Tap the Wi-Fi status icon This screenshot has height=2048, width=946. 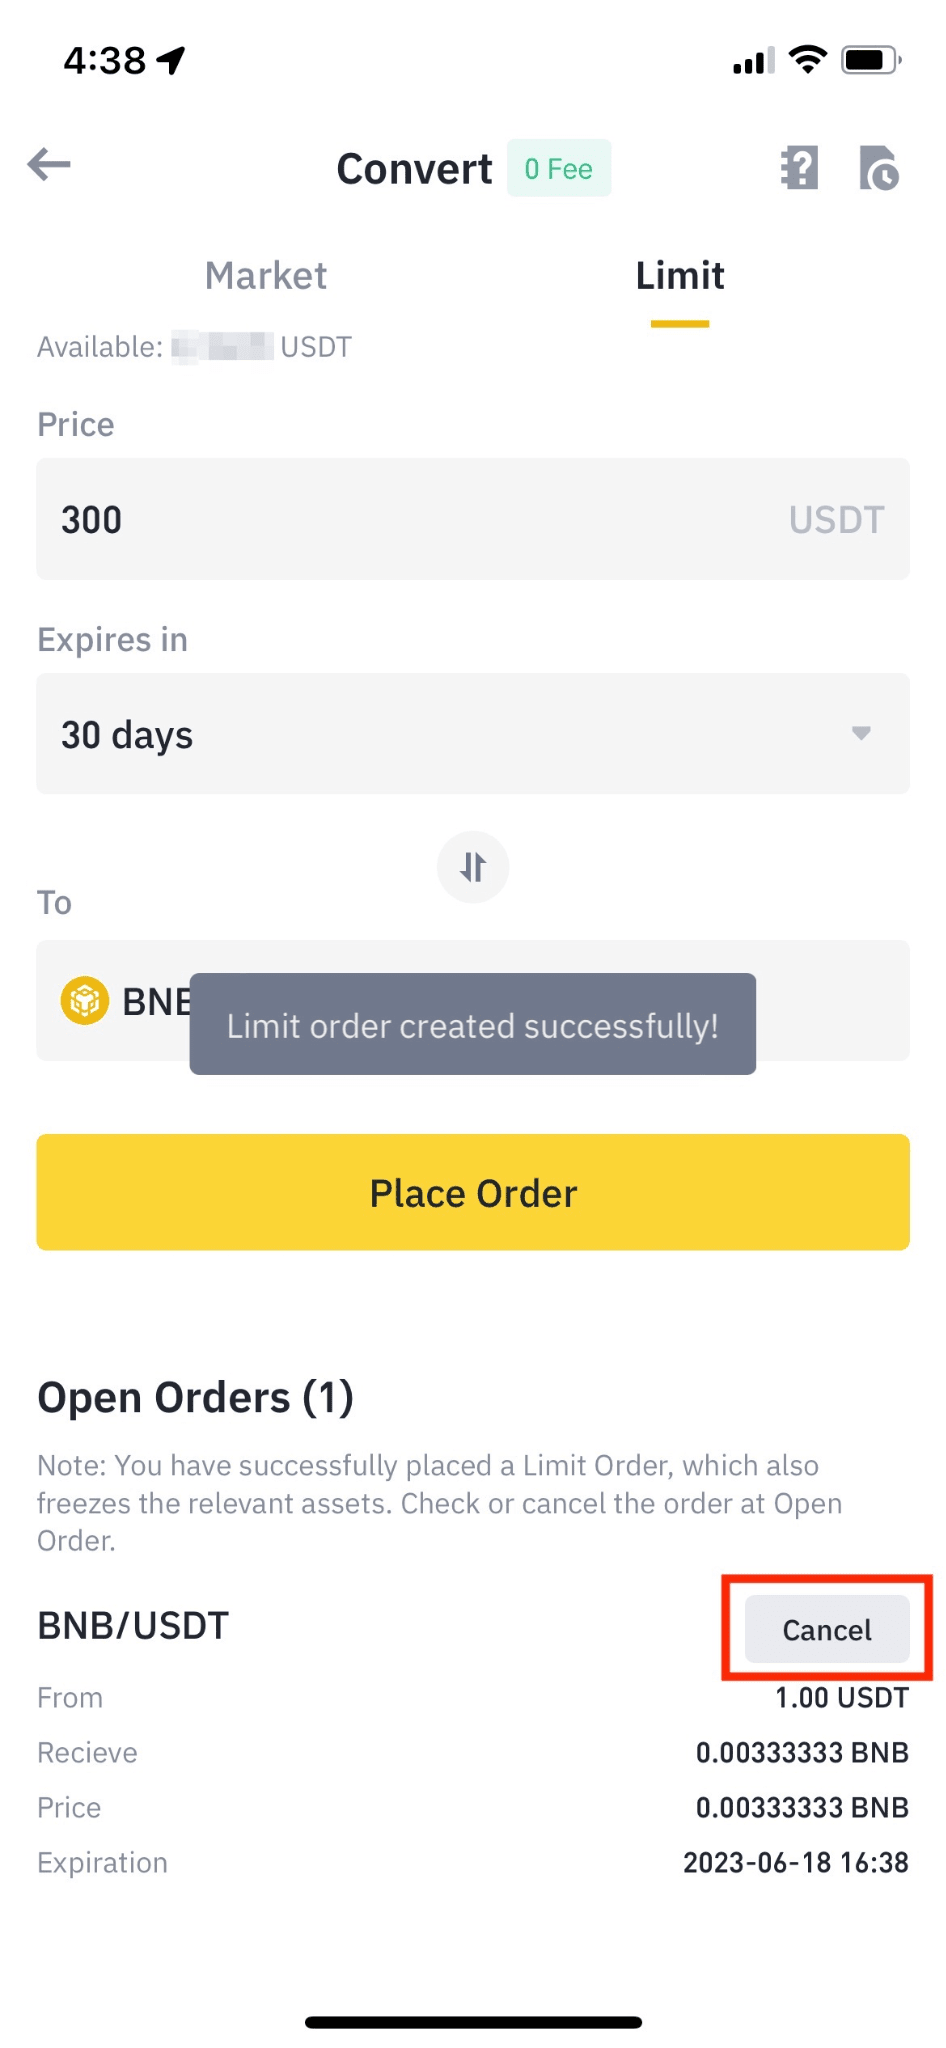click(x=807, y=60)
